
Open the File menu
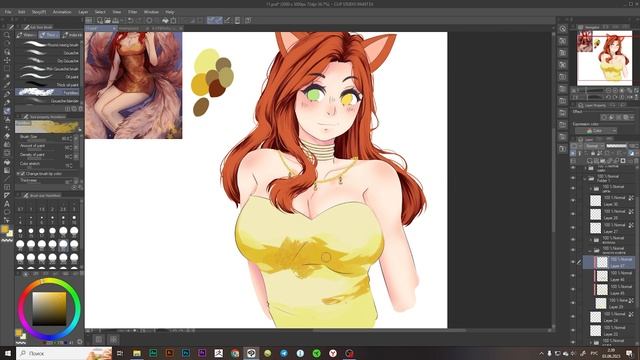point(8,12)
